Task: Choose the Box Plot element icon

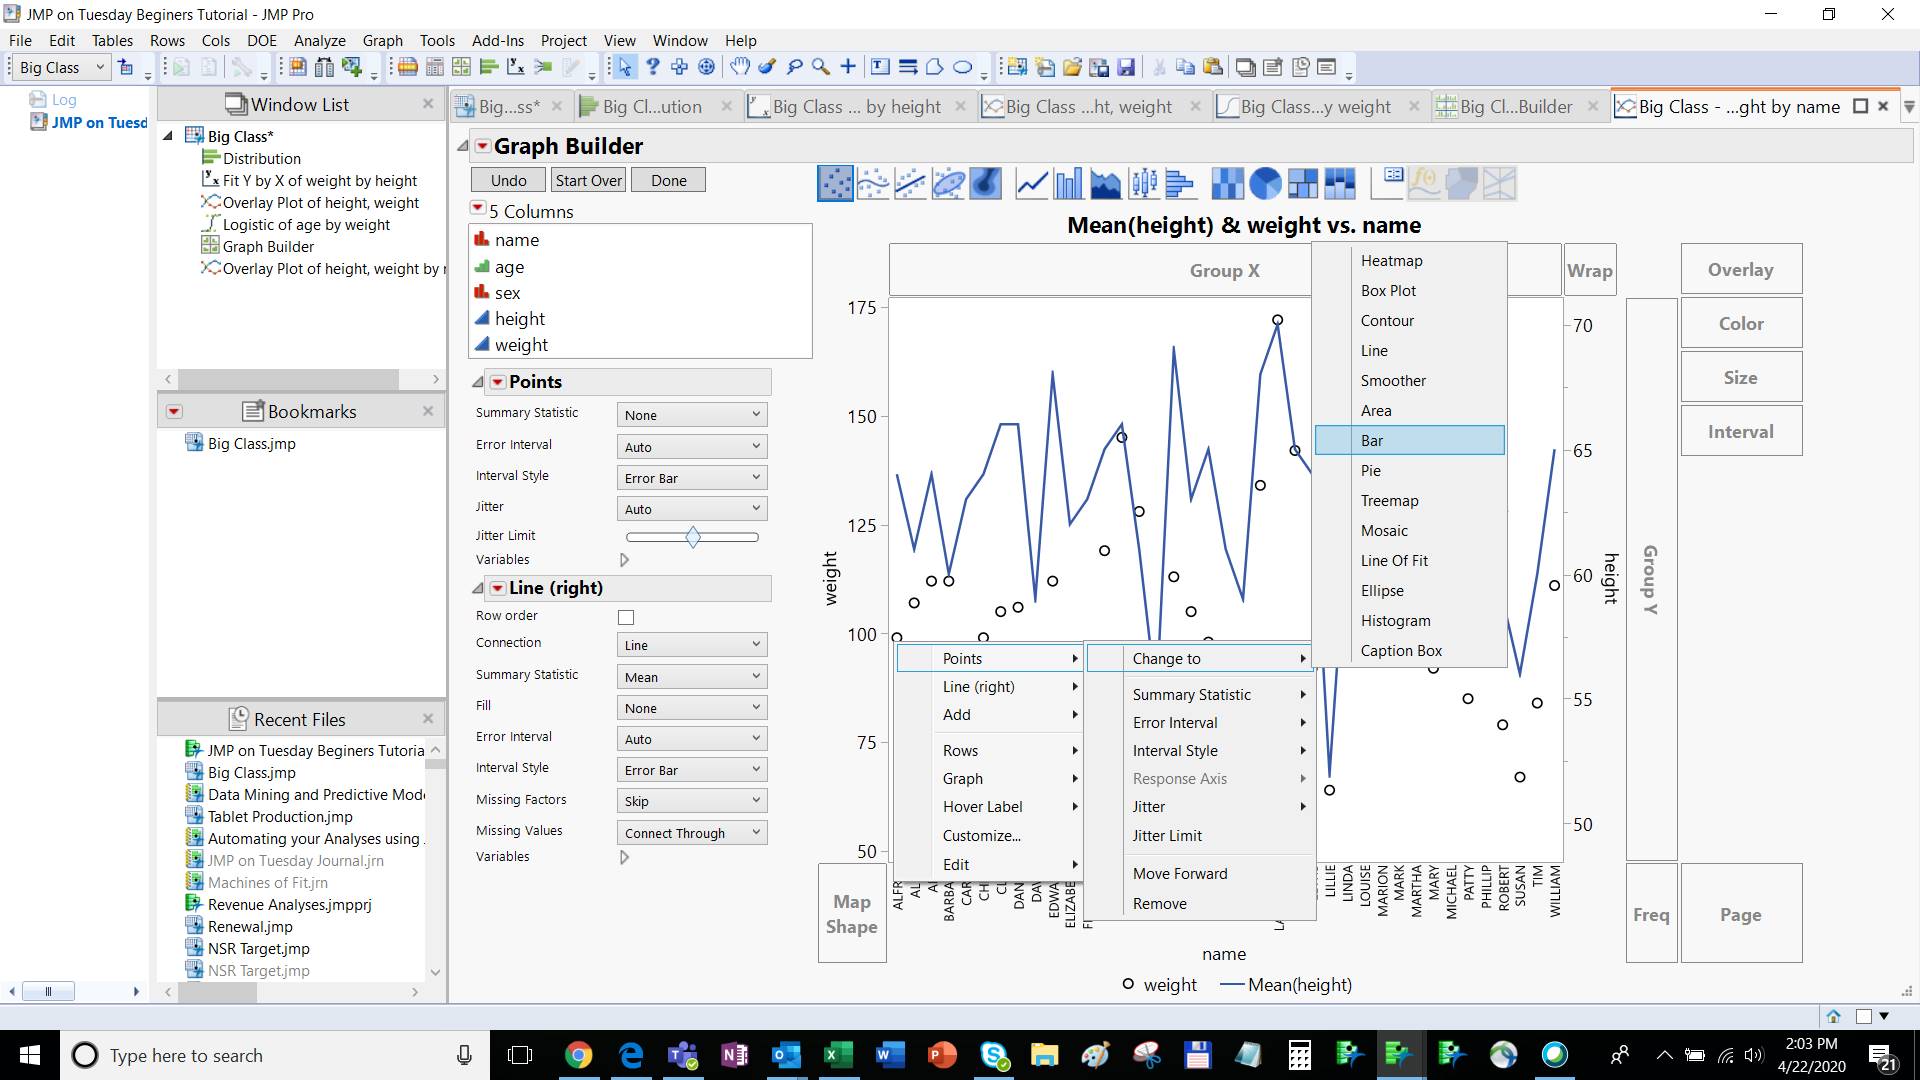Action: pos(1144,183)
